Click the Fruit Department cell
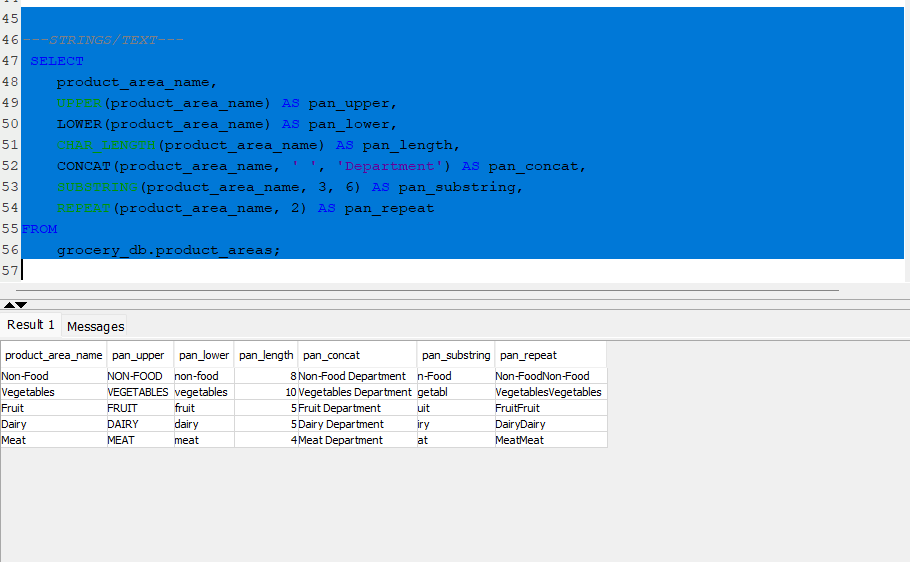910x562 pixels. tap(357, 408)
